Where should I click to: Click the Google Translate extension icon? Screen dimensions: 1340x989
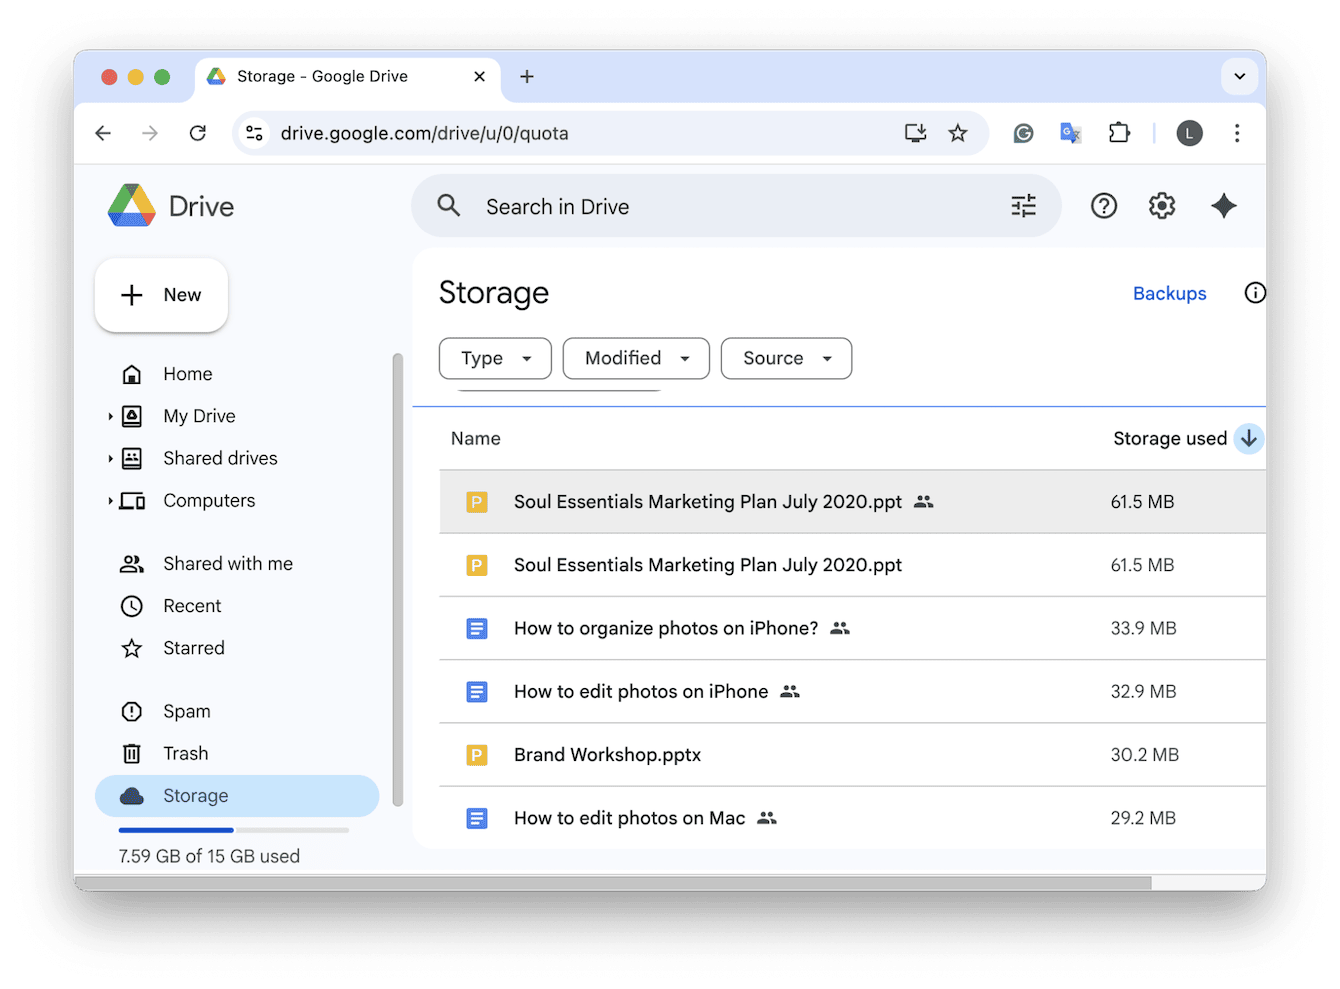click(x=1070, y=133)
